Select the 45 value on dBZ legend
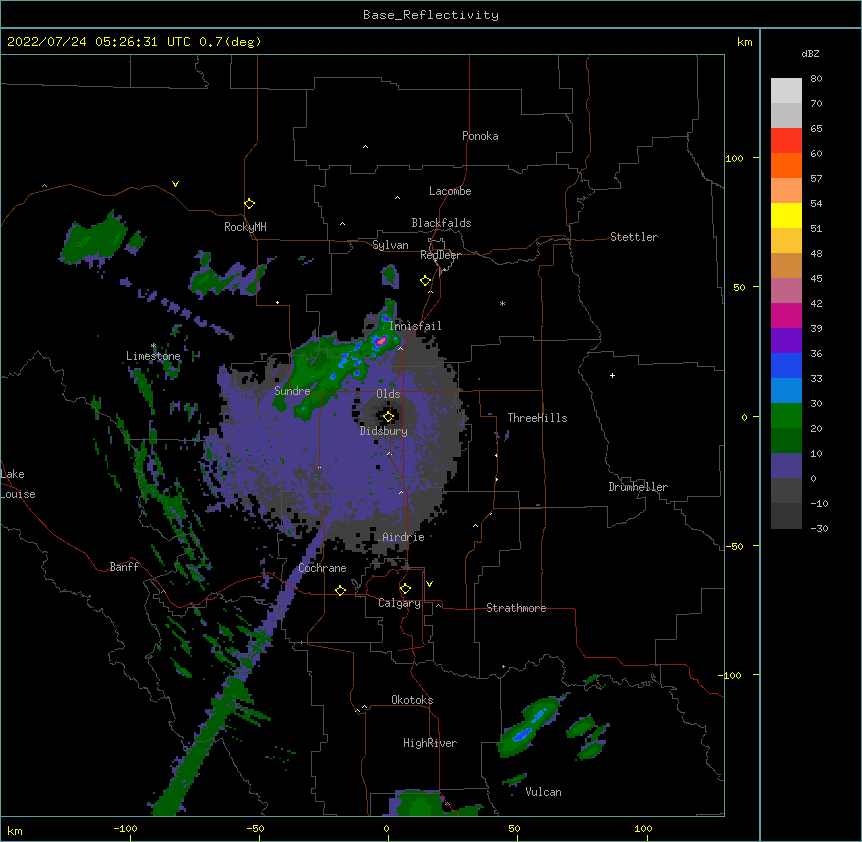Viewport: 862px width, 842px height. (816, 279)
